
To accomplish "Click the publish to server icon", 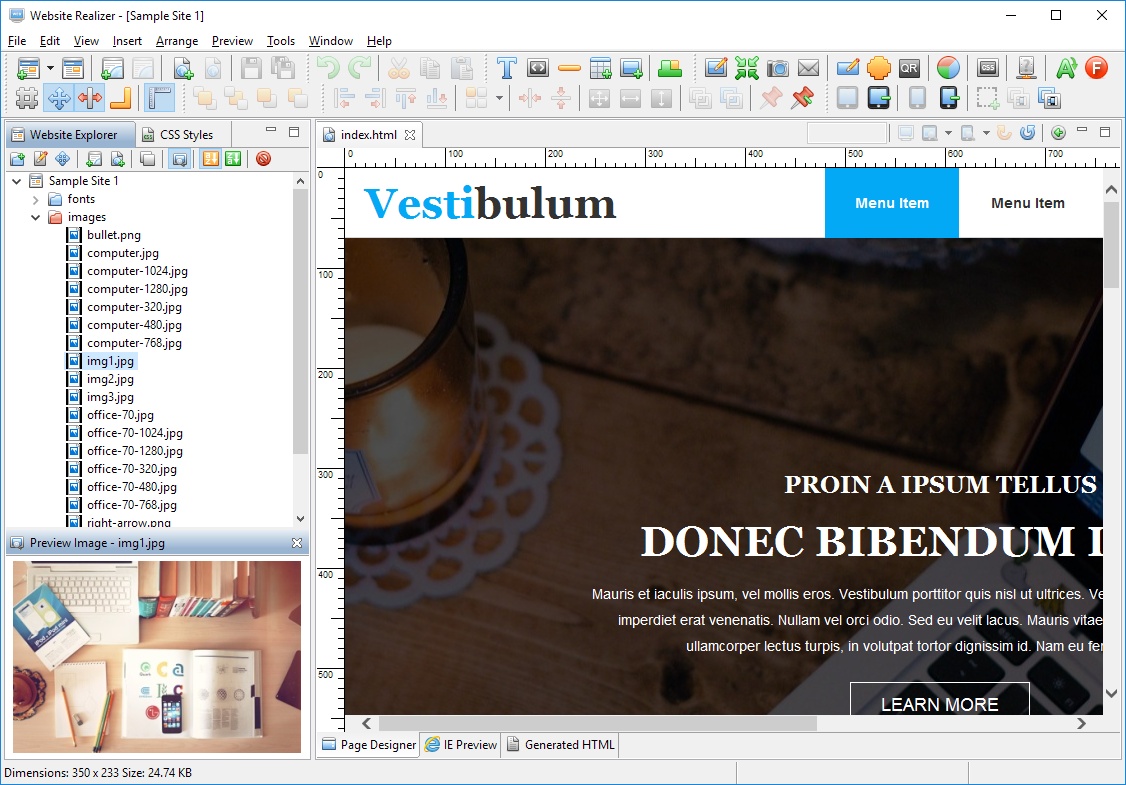I will coord(1027,68).
